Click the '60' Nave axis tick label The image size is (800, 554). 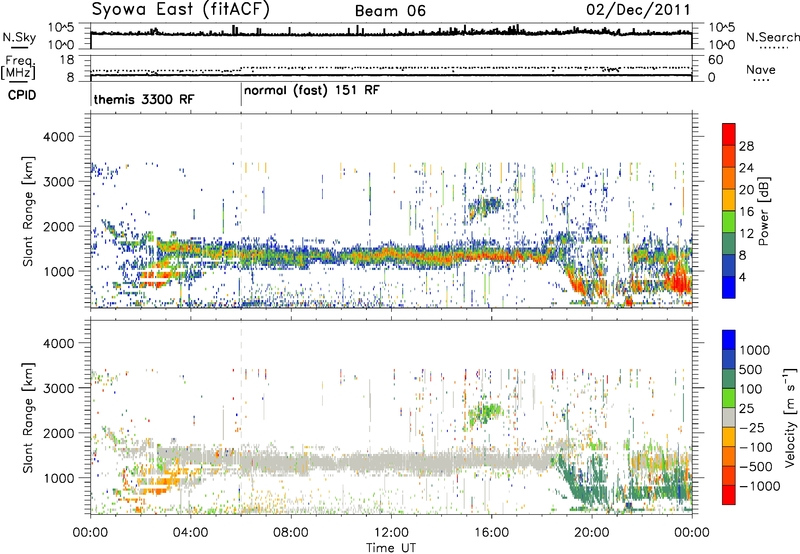tap(715, 60)
